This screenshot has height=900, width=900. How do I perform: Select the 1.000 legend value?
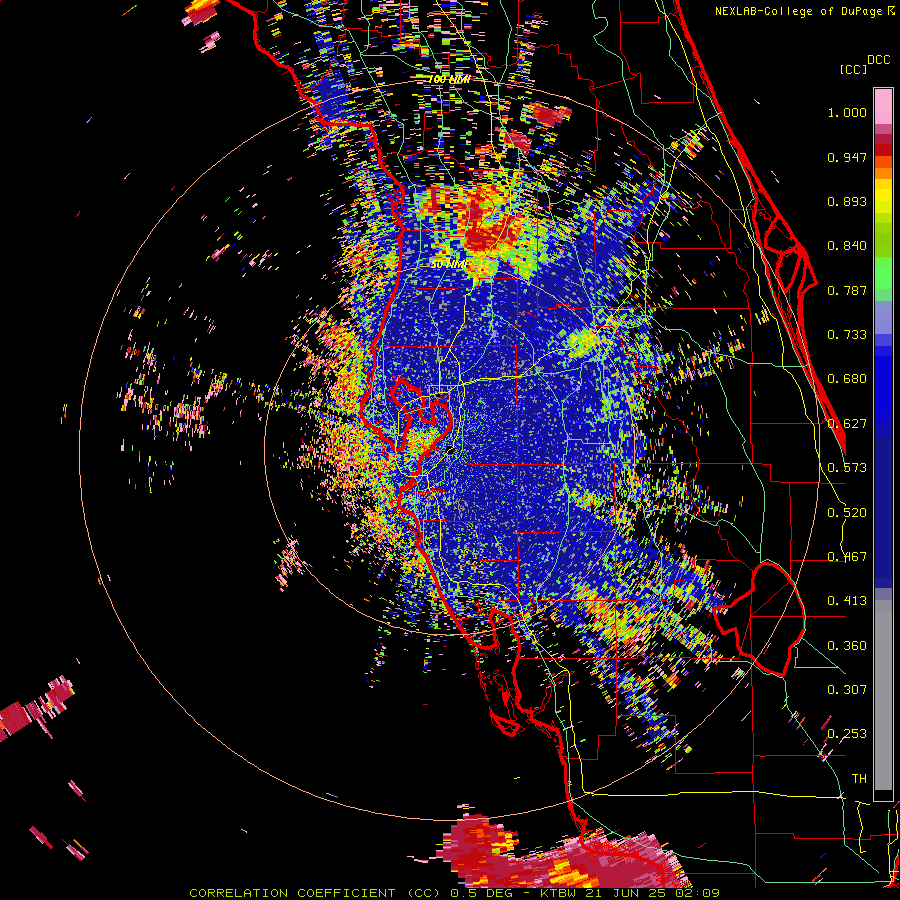[847, 112]
